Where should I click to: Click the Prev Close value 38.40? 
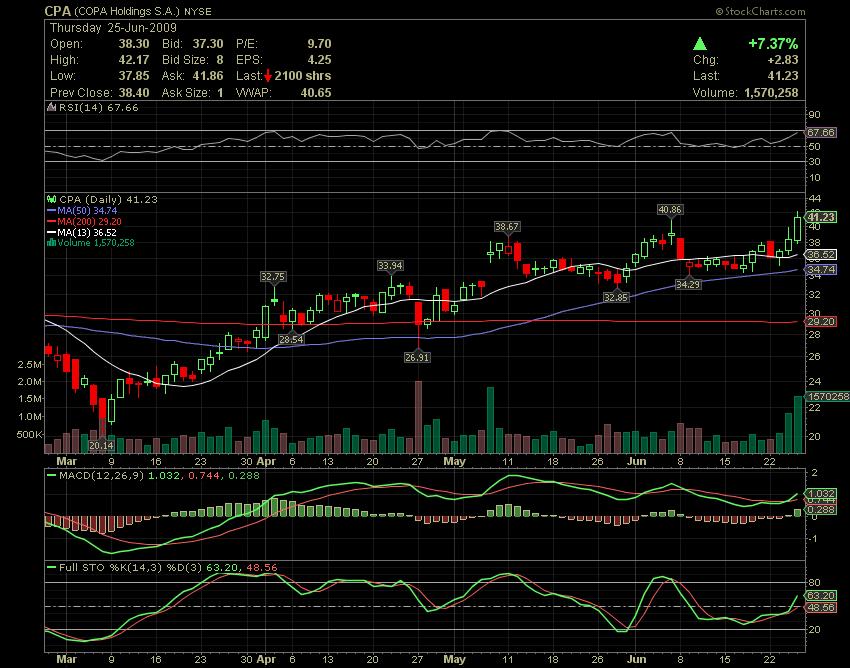coord(133,93)
